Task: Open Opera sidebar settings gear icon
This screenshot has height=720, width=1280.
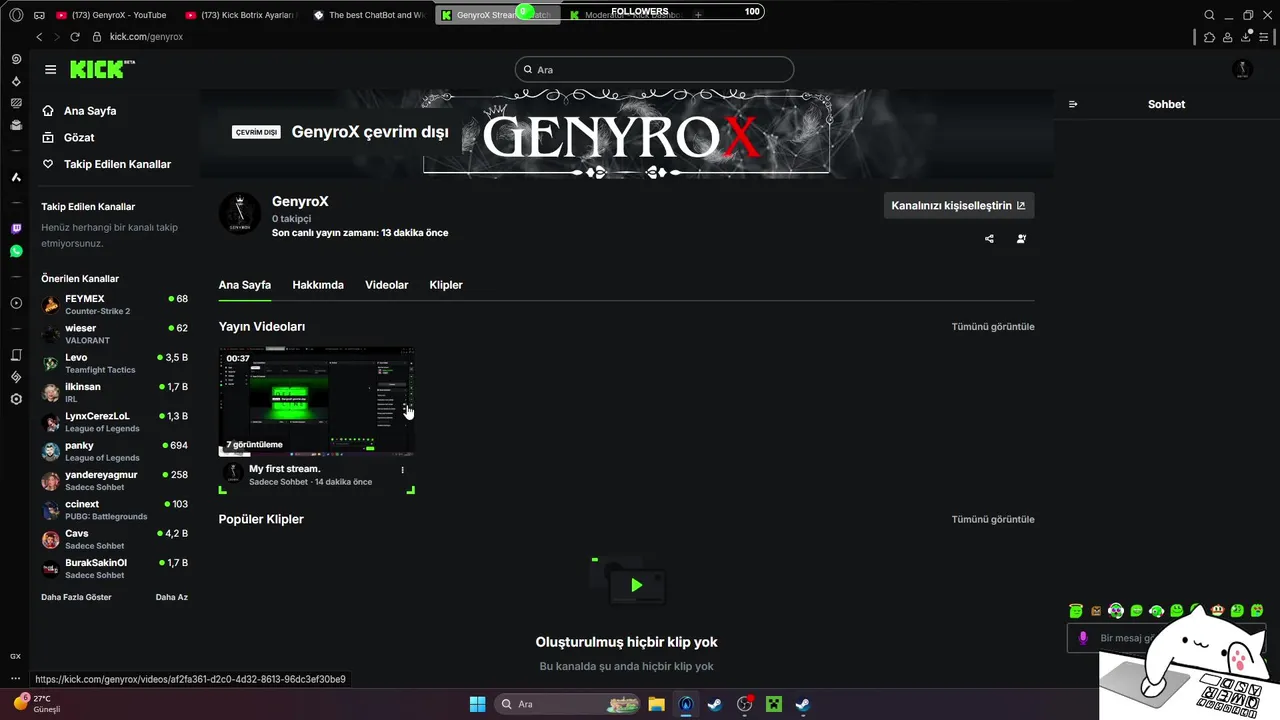Action: coord(16,399)
